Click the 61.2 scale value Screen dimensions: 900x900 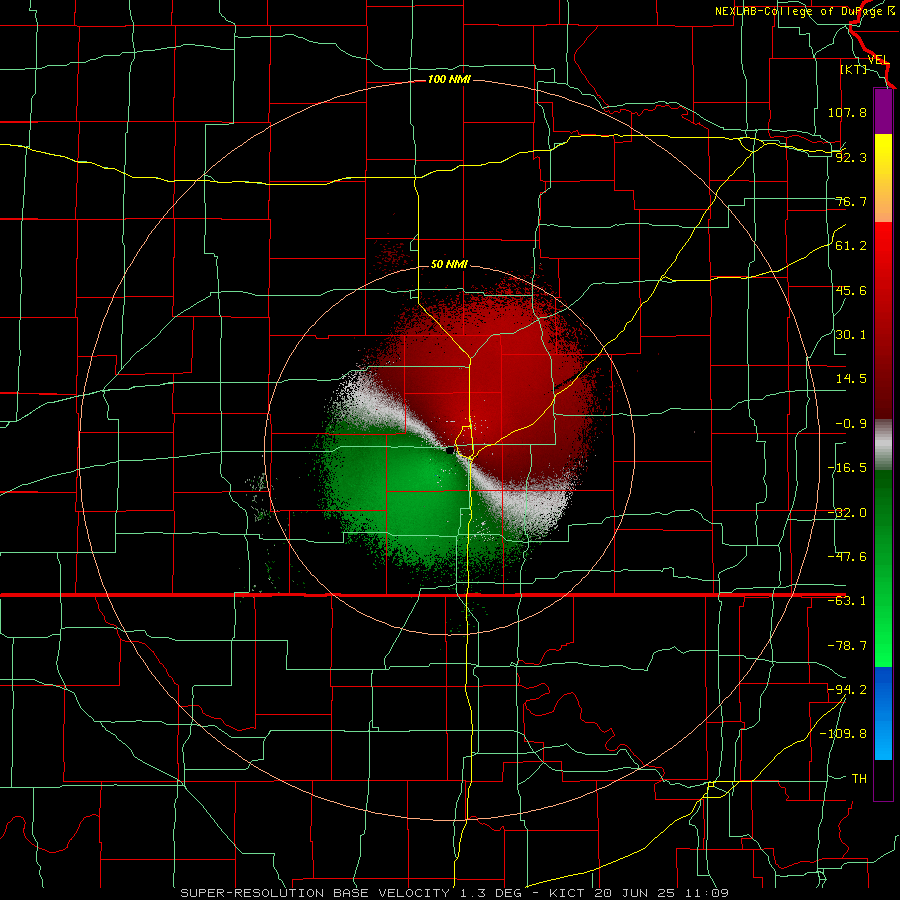pos(851,246)
